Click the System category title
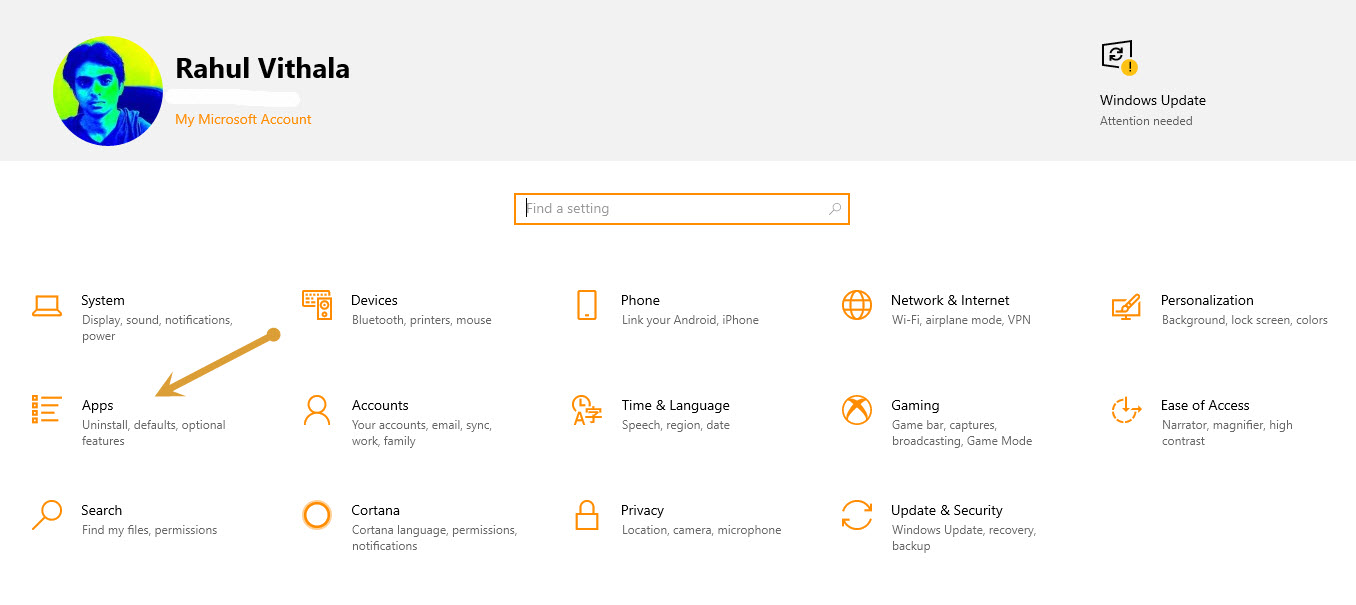Image resolution: width=1356 pixels, height=605 pixels. (103, 300)
